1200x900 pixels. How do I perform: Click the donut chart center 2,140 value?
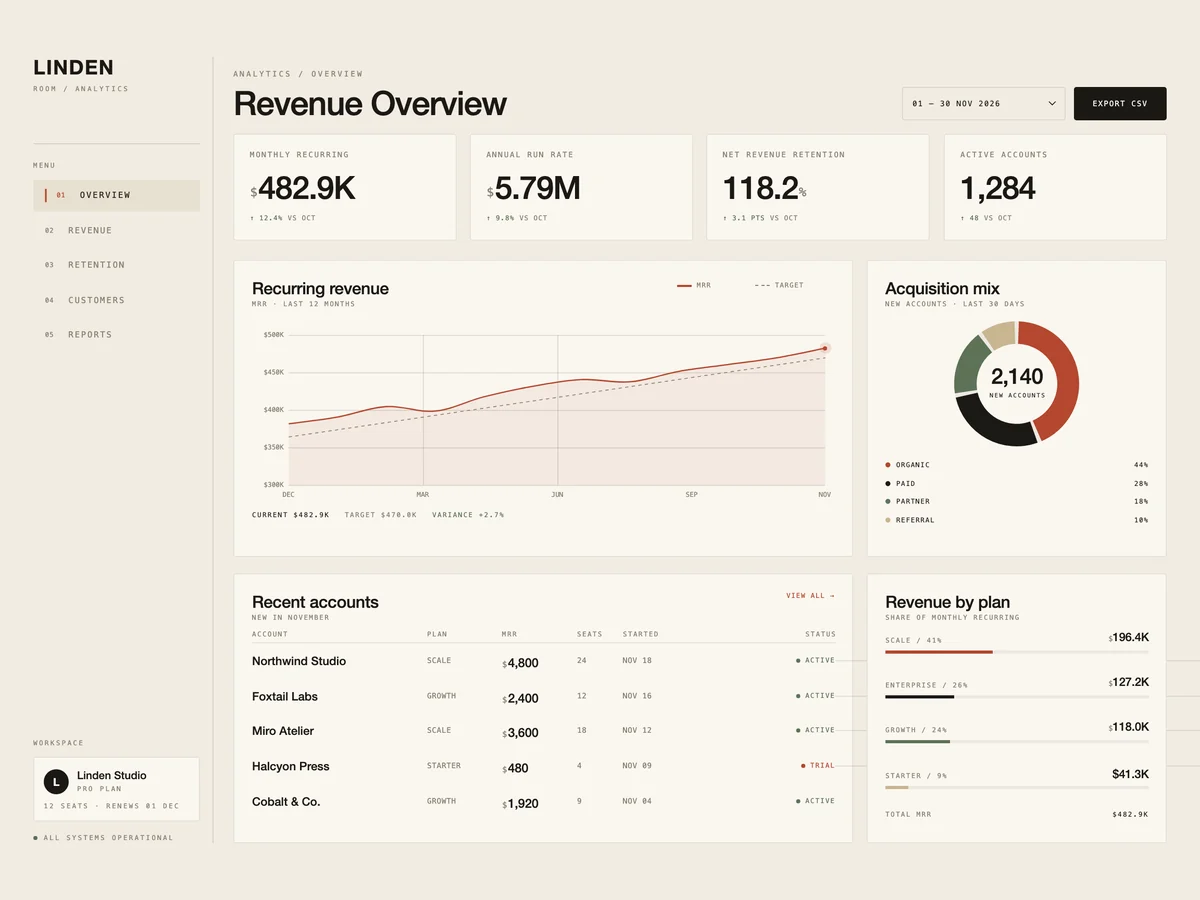point(1017,377)
